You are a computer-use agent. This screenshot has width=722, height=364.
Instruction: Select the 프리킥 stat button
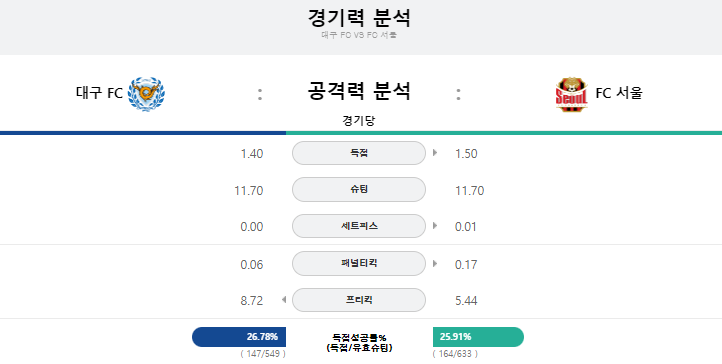[359, 300]
